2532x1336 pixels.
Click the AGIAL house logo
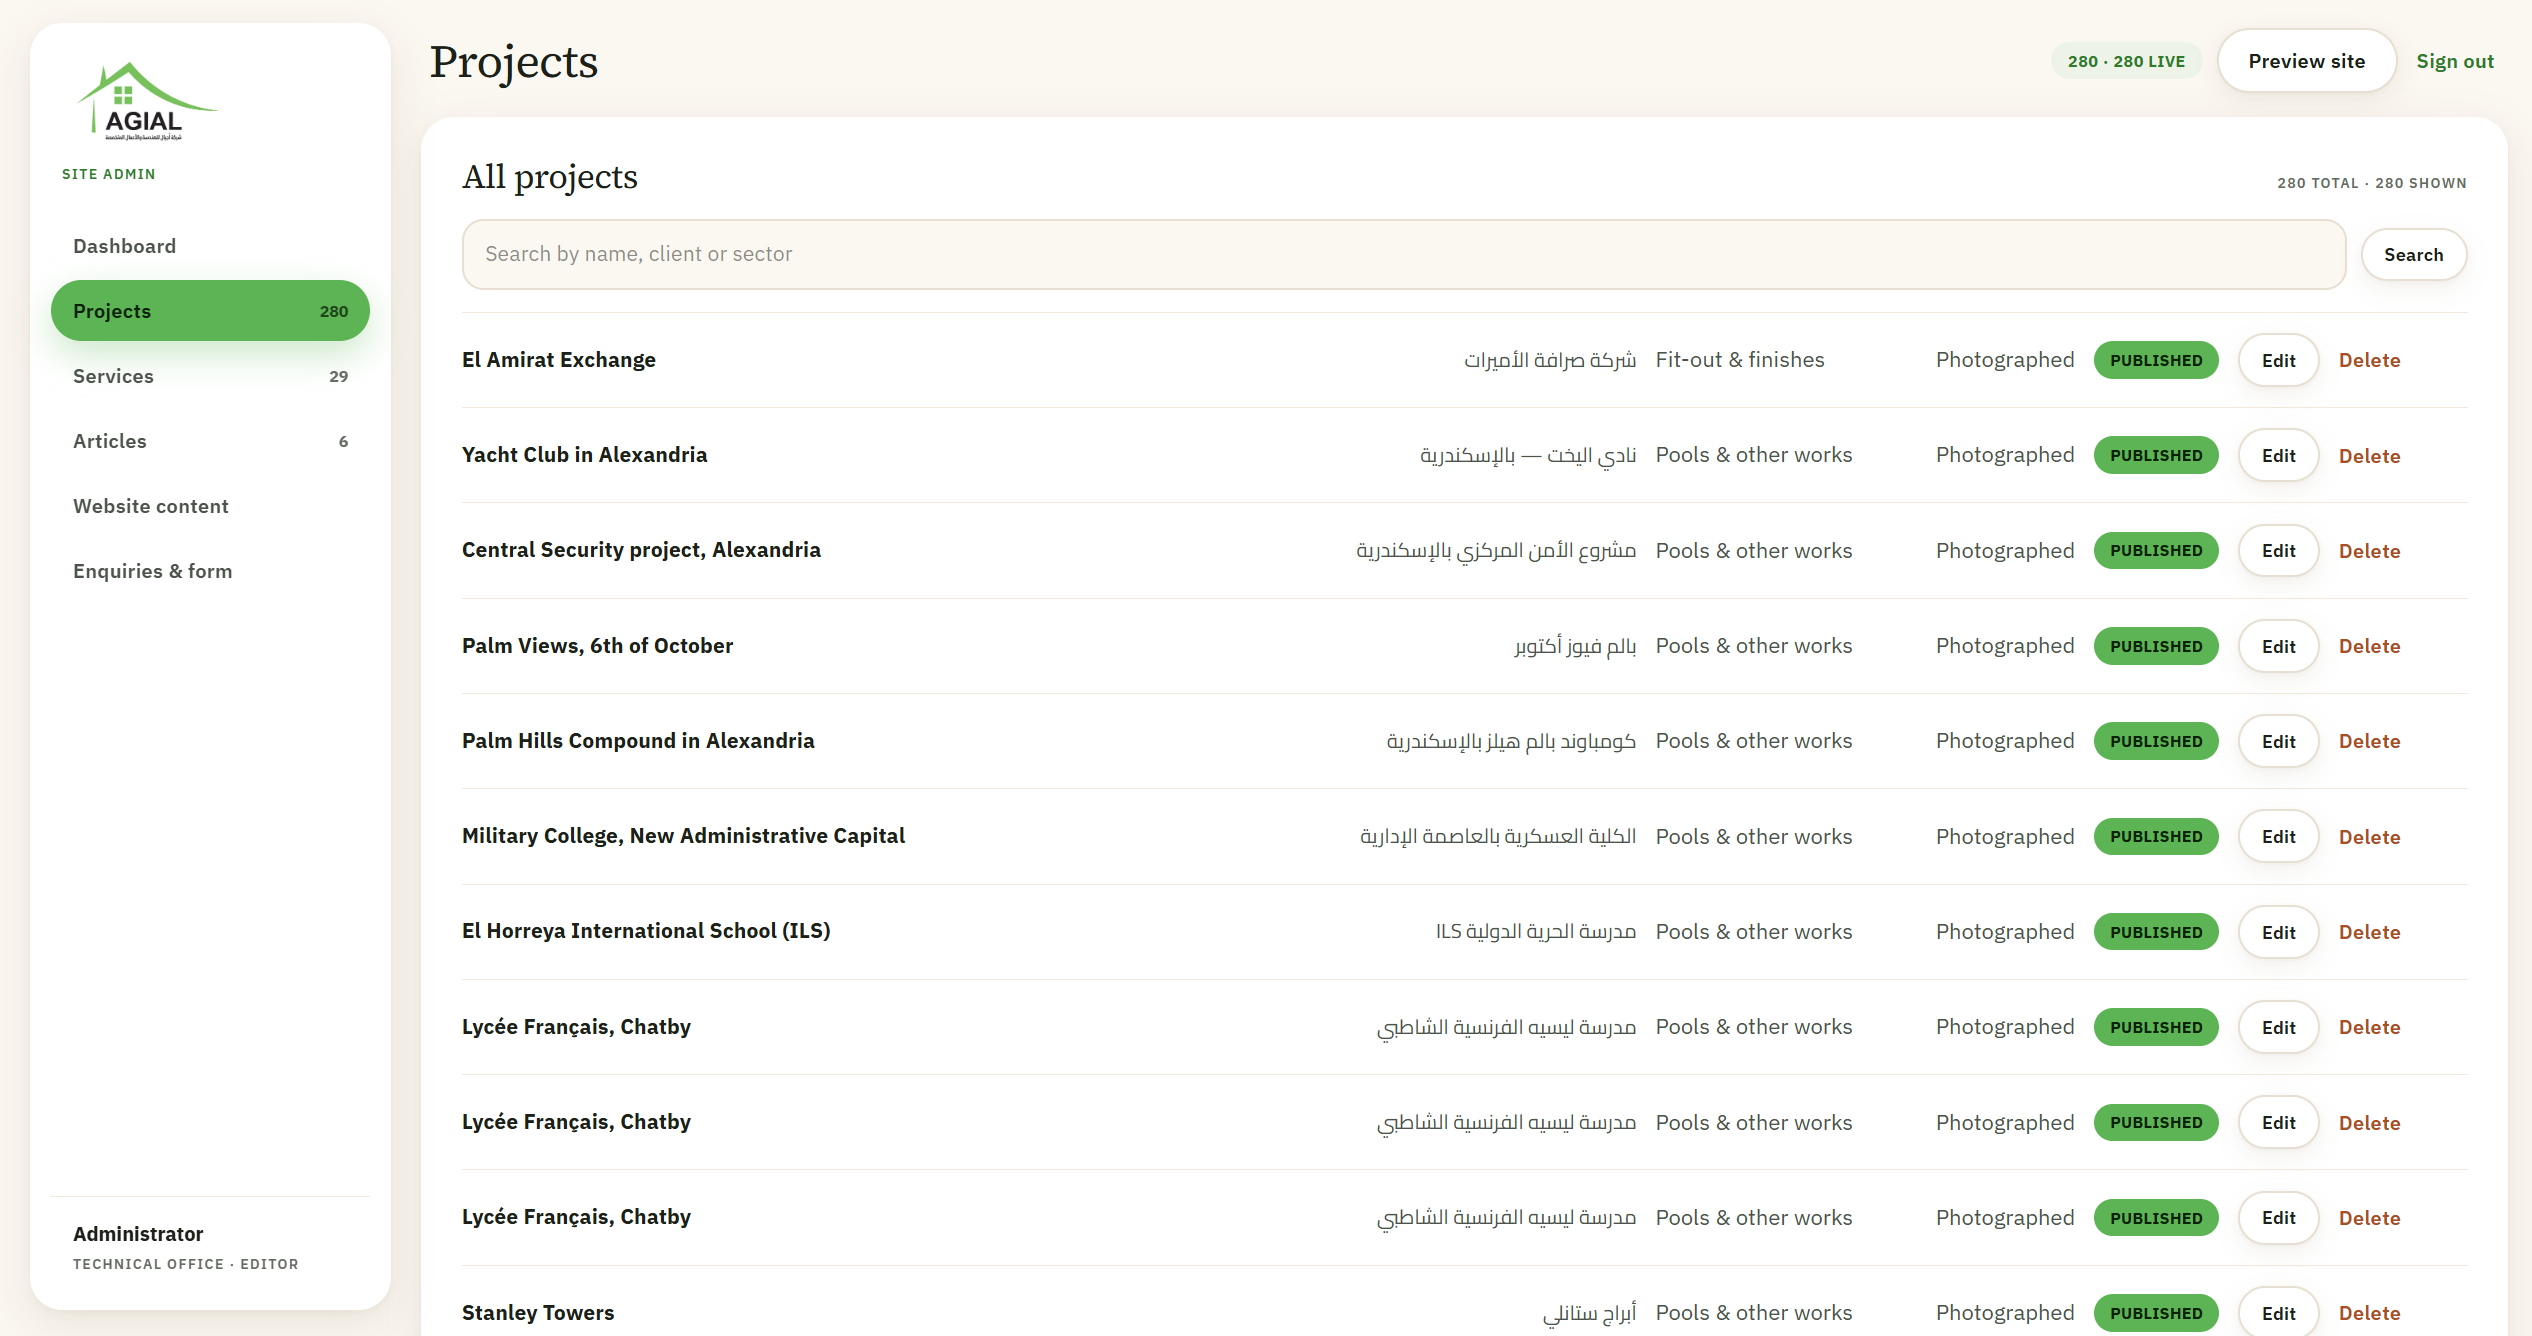coord(146,102)
